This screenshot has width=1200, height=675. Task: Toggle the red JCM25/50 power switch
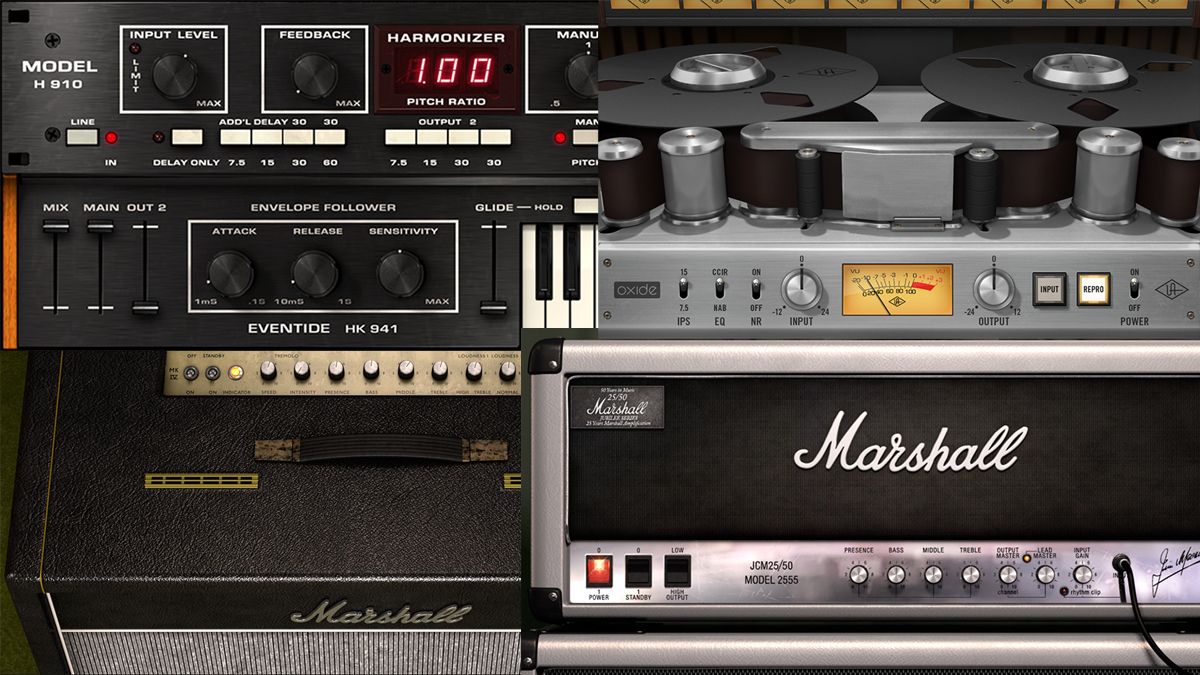599,571
